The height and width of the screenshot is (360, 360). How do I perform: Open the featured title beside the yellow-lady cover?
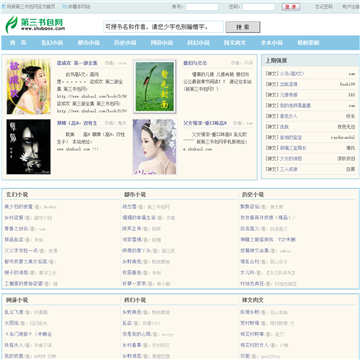[x=77, y=63]
